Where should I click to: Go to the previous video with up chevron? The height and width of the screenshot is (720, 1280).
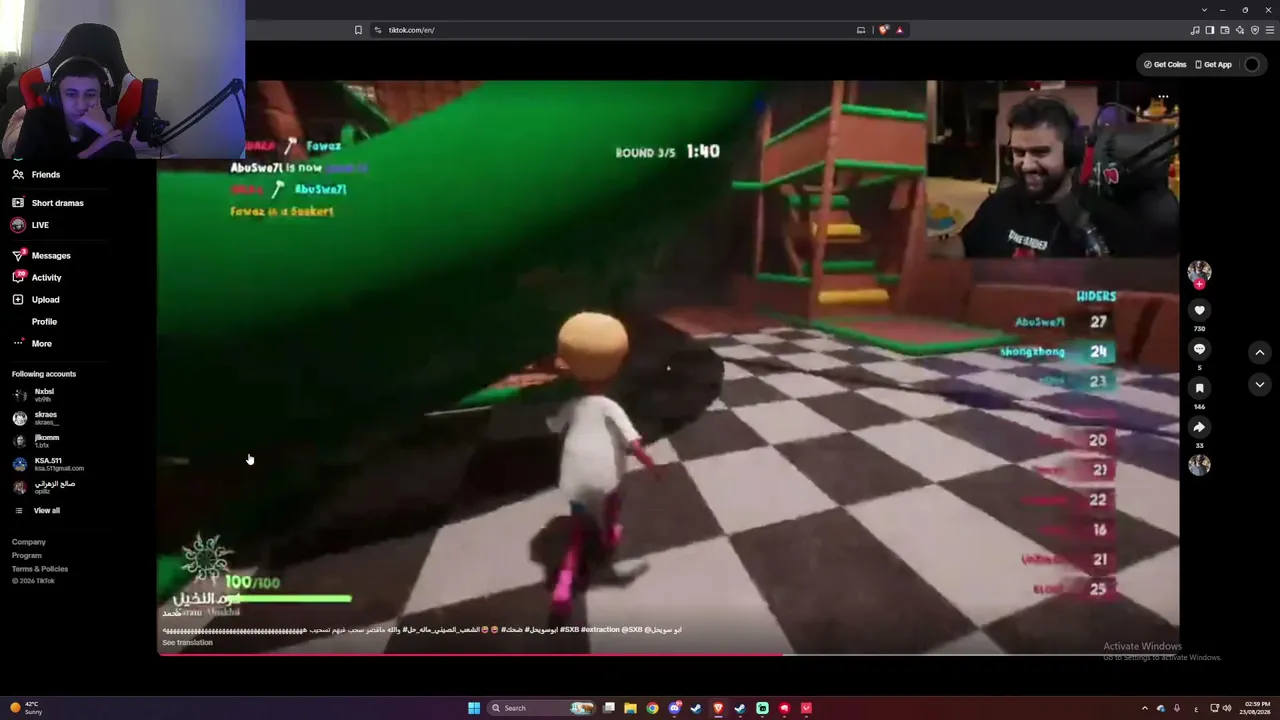coord(1260,352)
